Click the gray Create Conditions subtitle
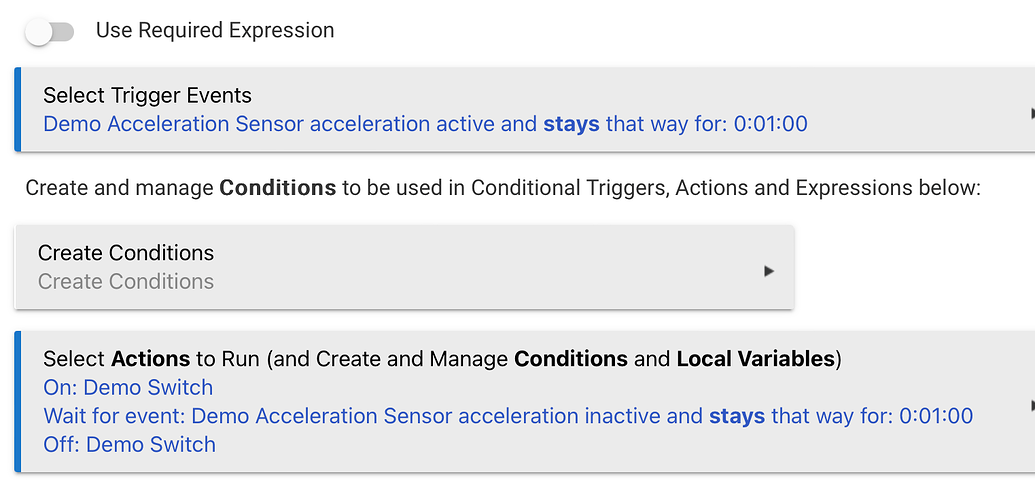This screenshot has height=480, width=1035. click(126, 282)
